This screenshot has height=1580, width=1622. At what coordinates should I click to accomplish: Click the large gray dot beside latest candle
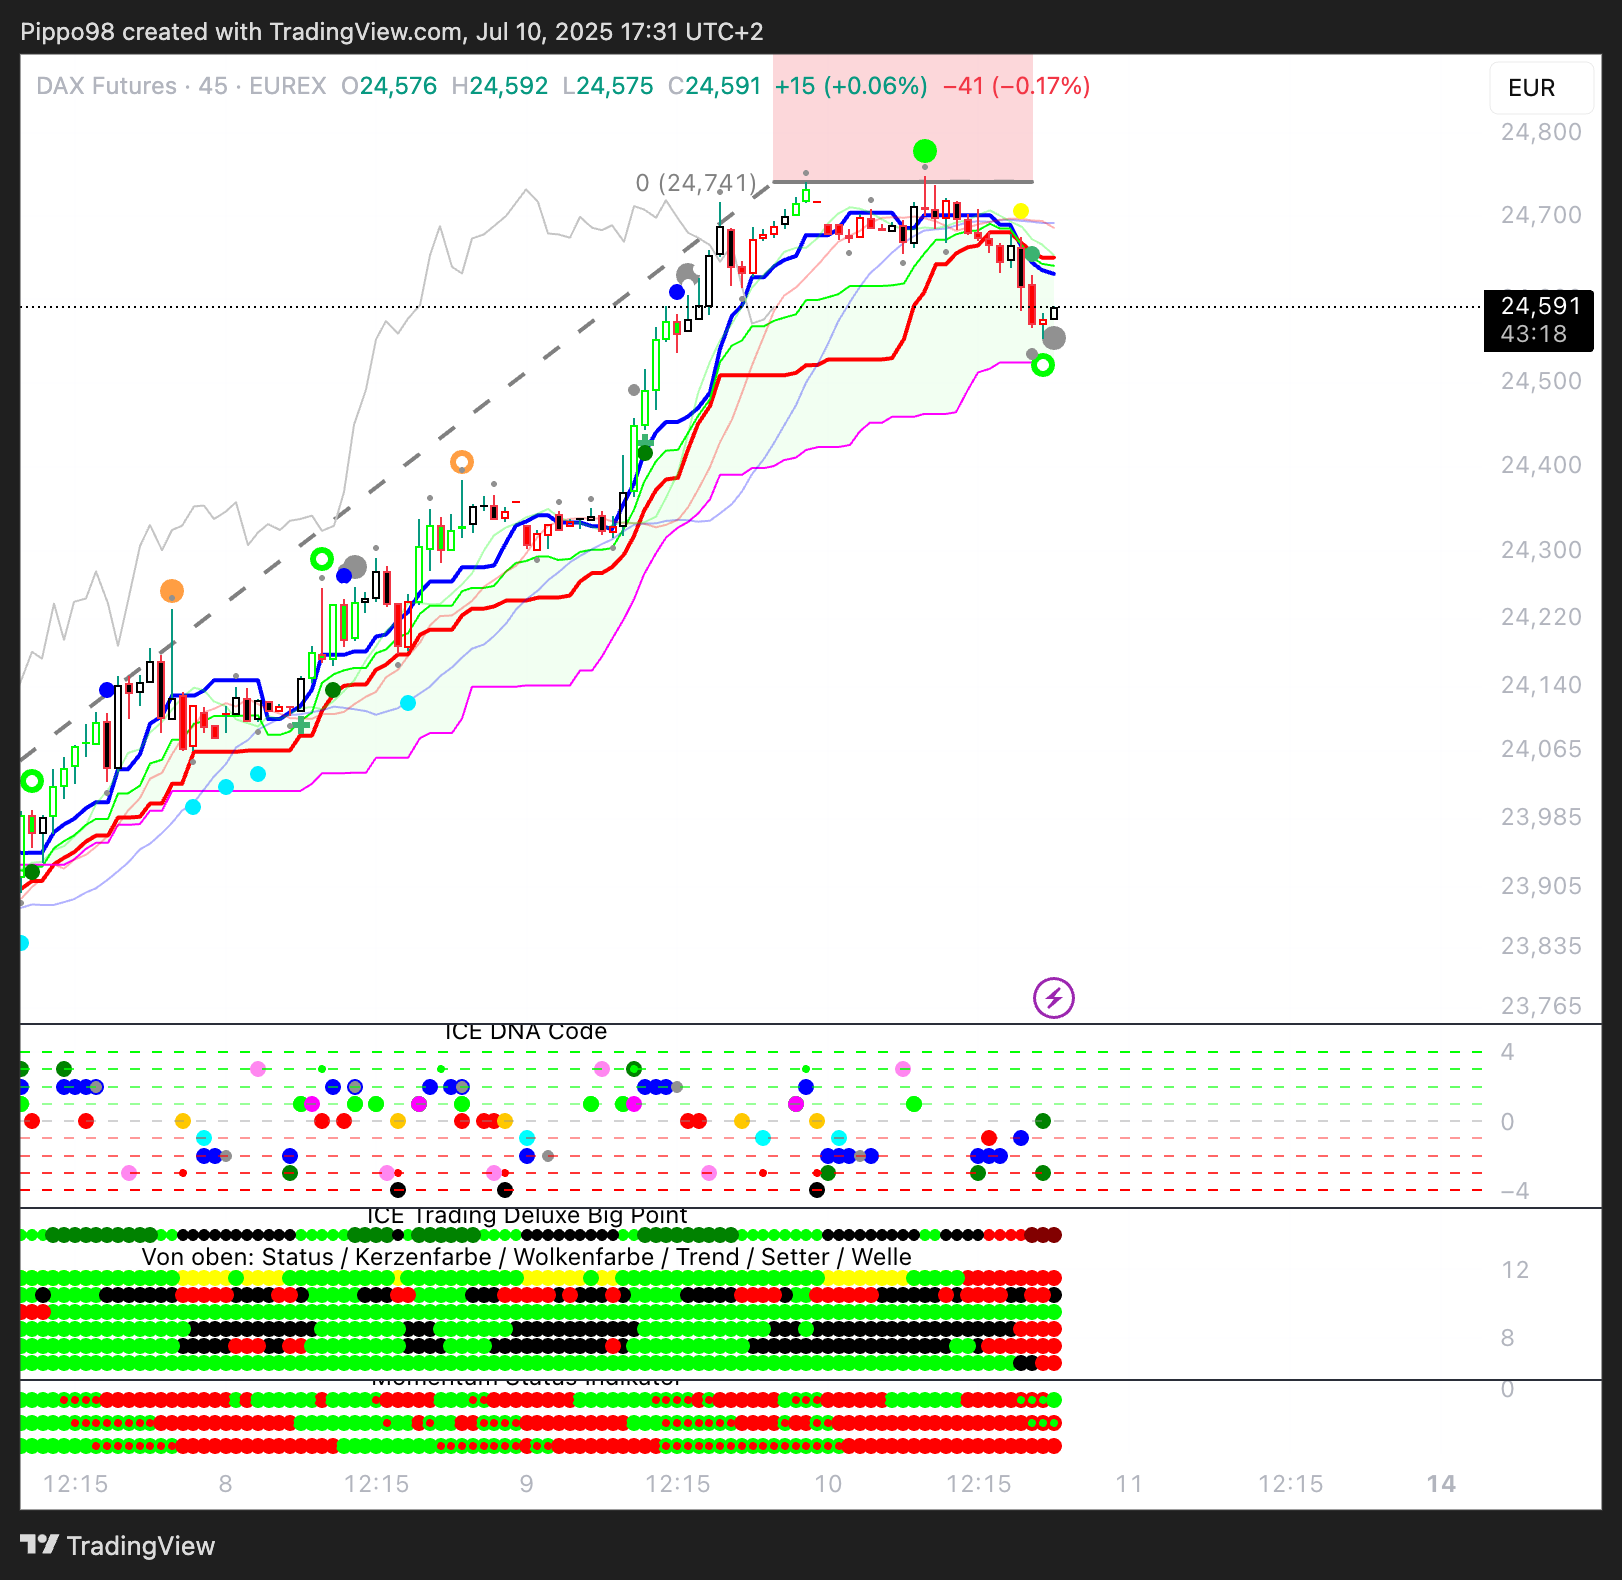point(1054,338)
